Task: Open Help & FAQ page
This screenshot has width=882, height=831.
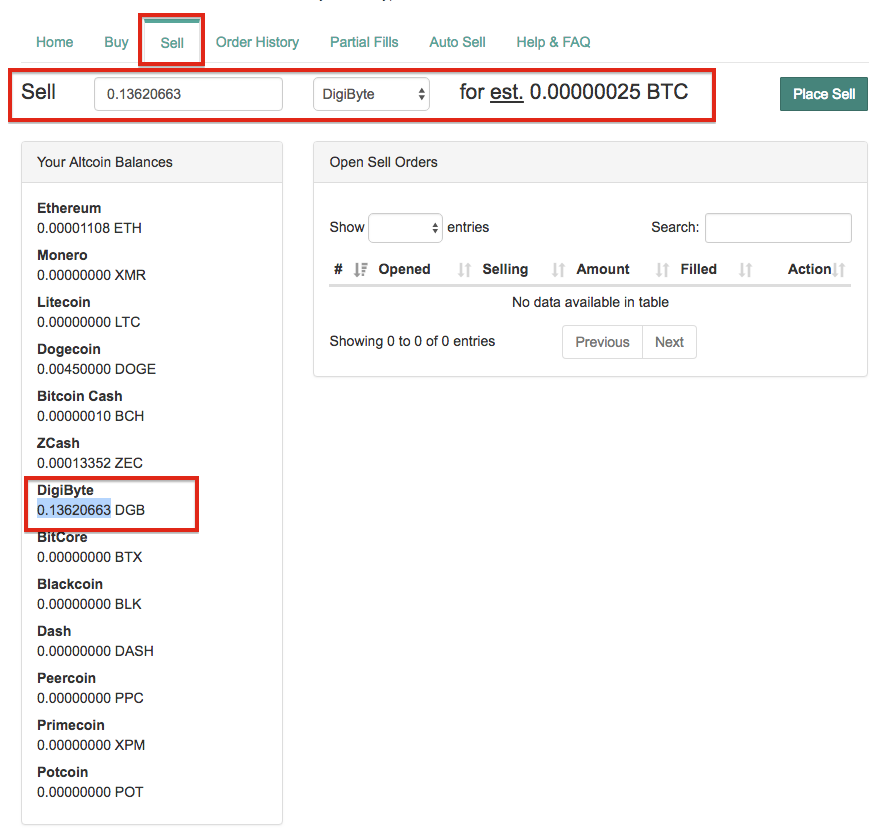Action: 554,42
